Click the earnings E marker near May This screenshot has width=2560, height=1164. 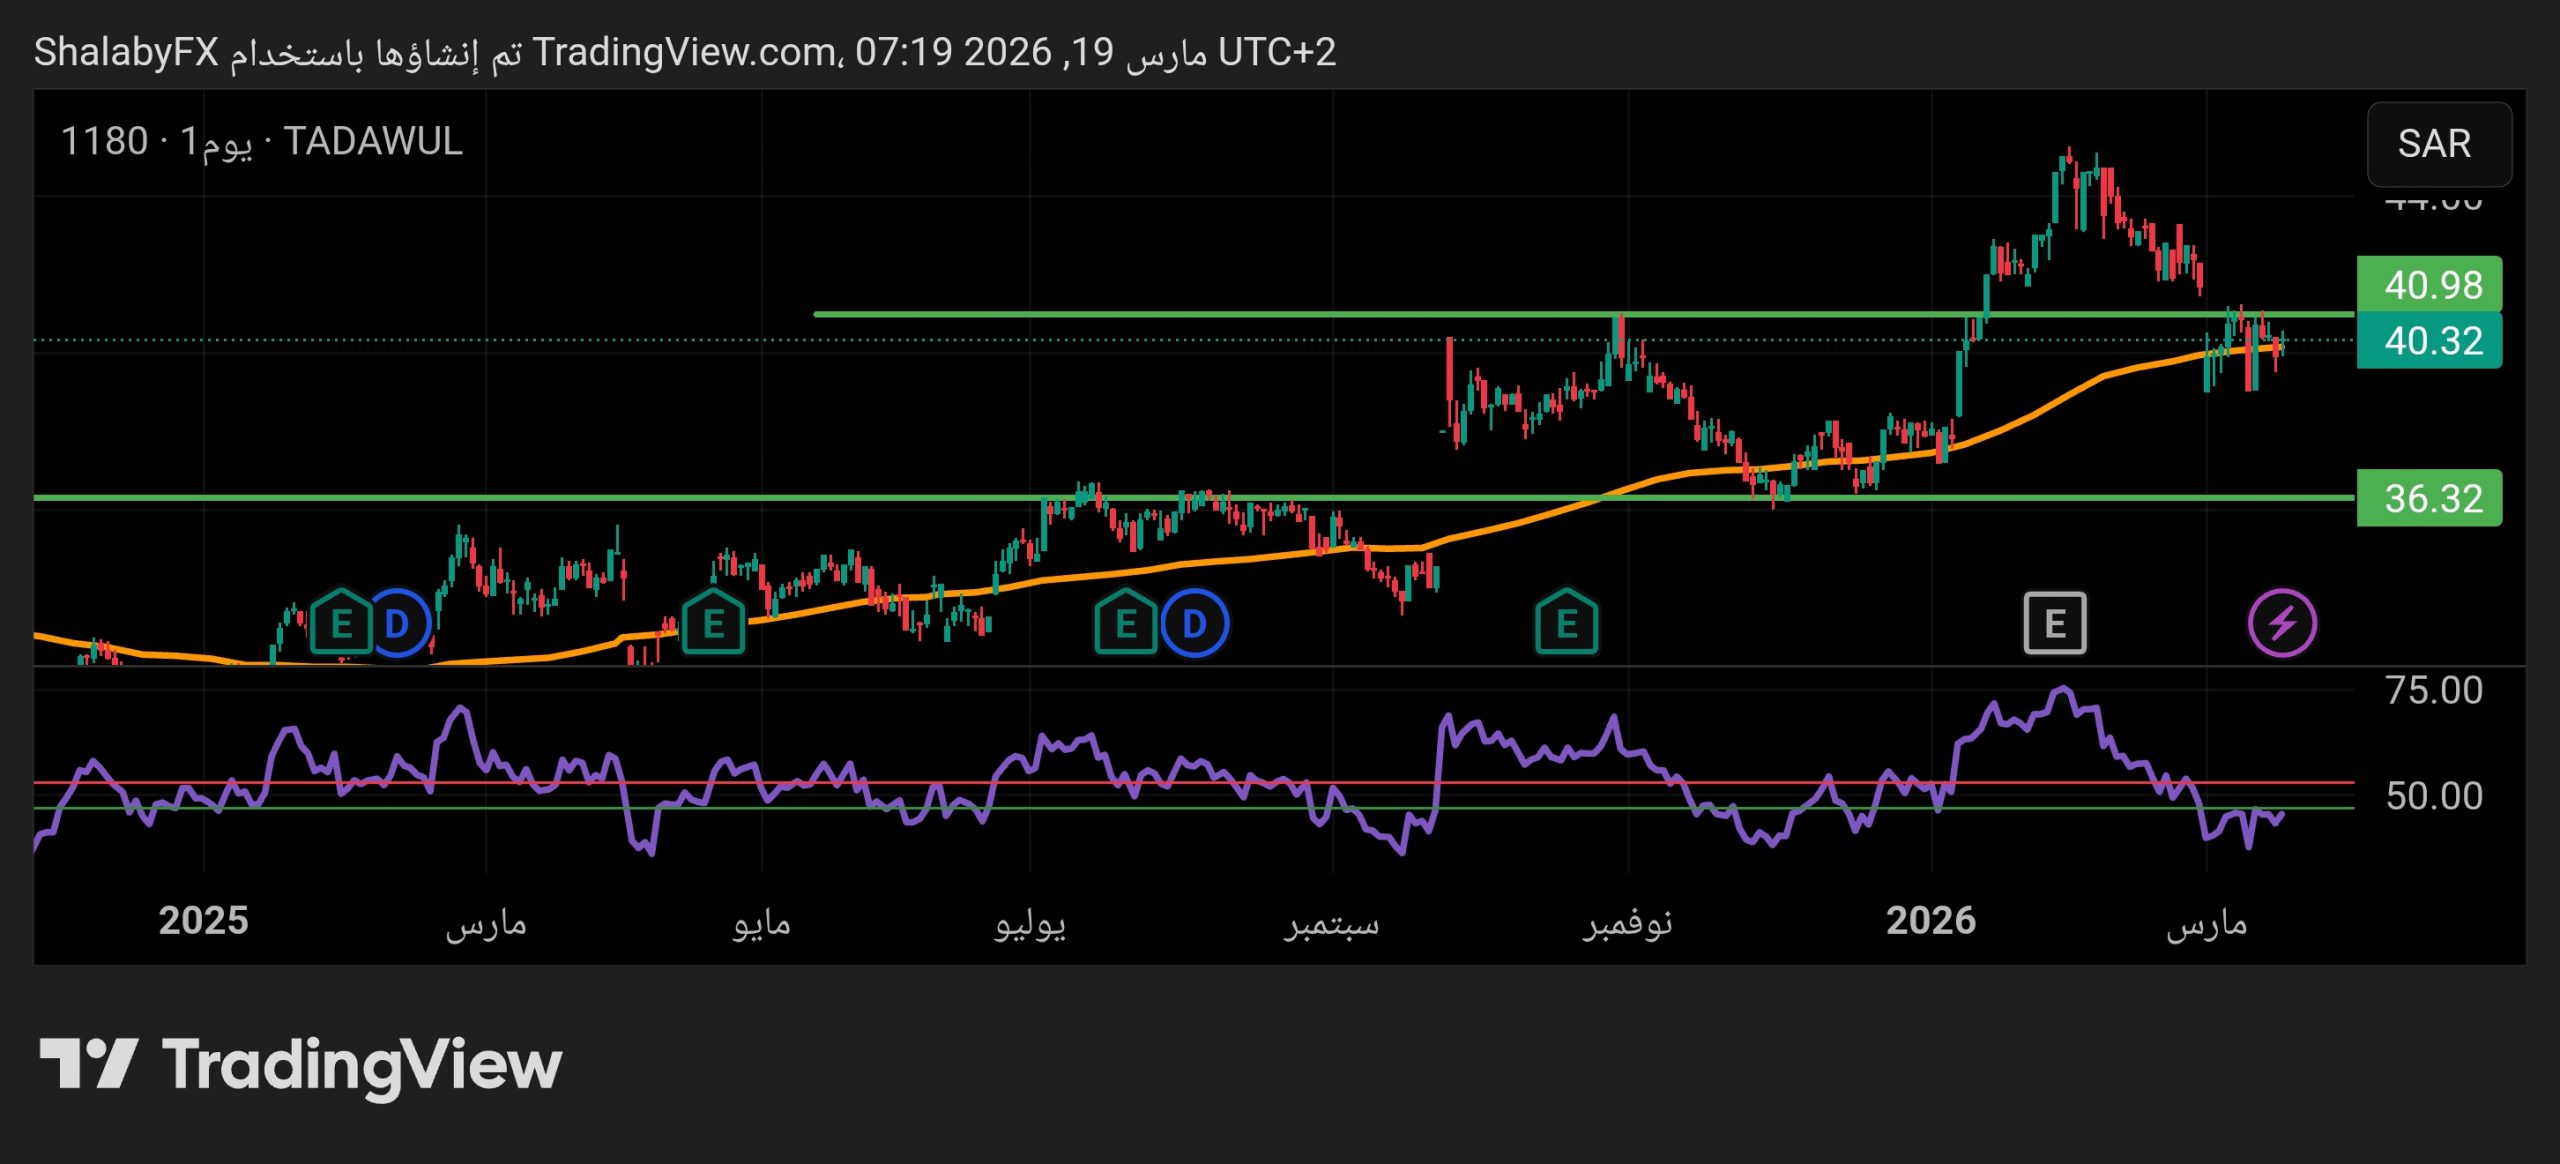[x=713, y=624]
